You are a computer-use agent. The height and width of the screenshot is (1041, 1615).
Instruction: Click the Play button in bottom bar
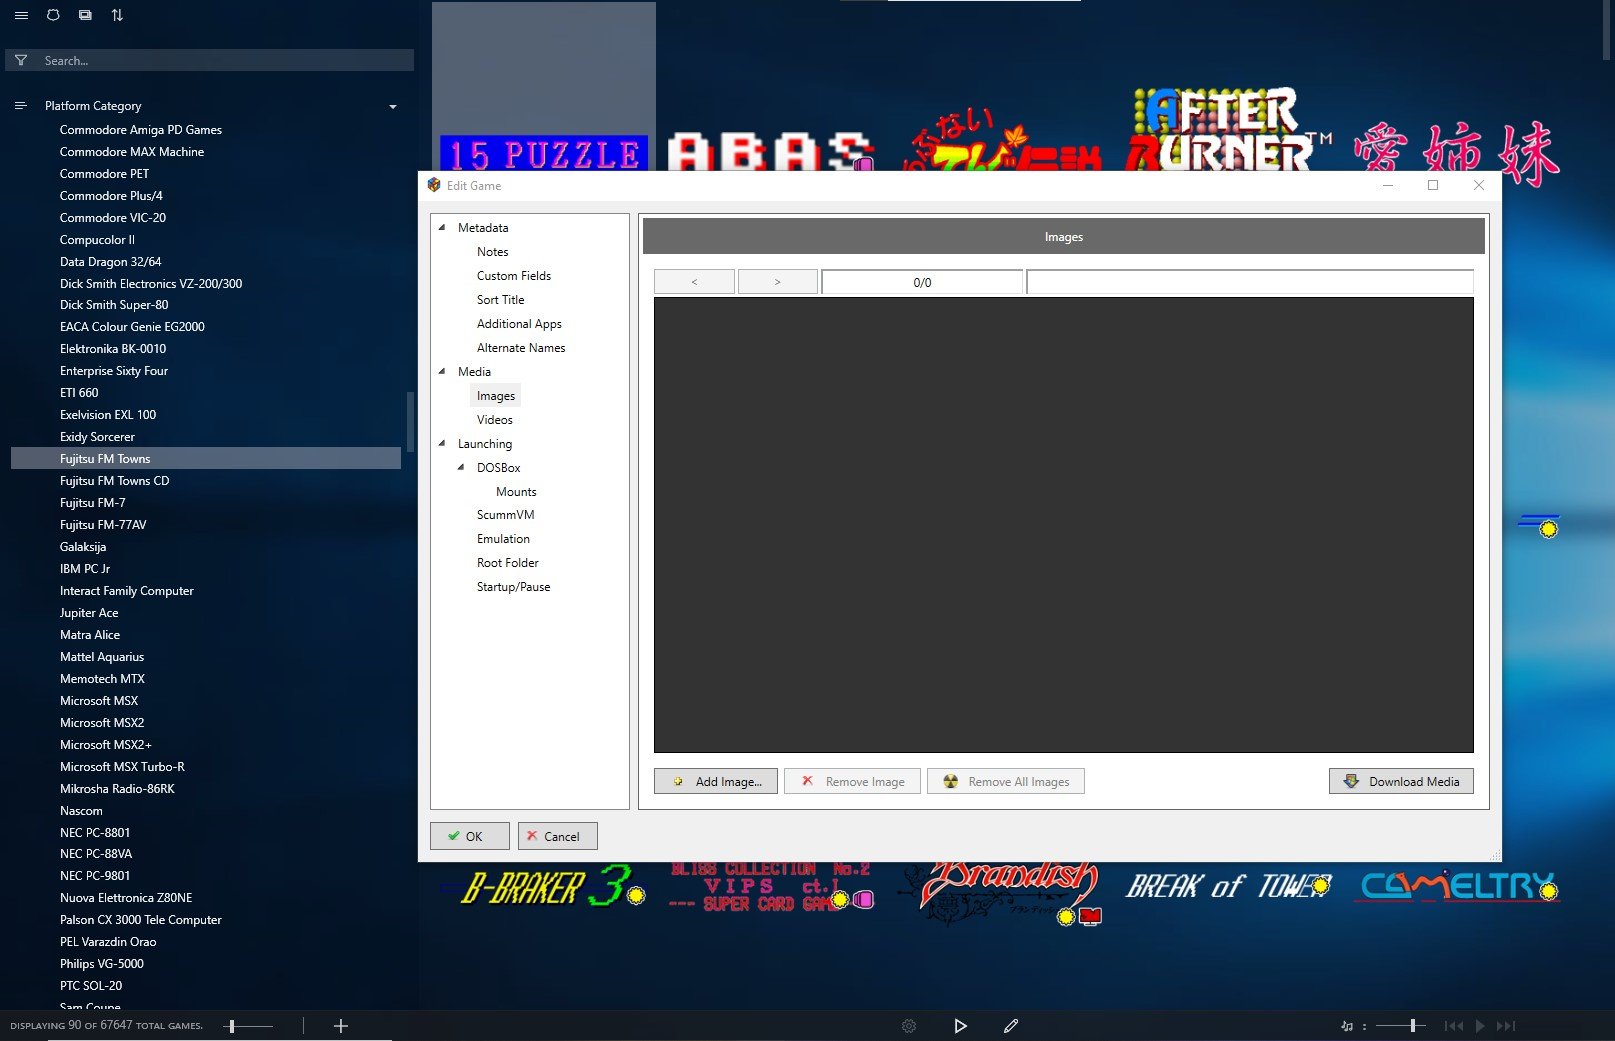click(x=960, y=1026)
